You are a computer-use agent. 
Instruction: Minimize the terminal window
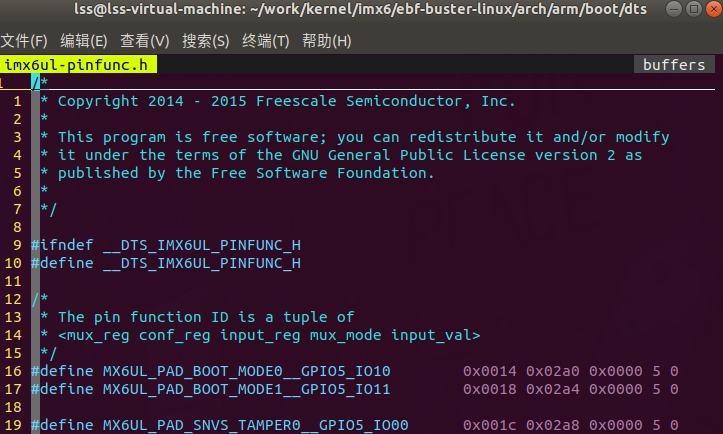click(x=674, y=9)
